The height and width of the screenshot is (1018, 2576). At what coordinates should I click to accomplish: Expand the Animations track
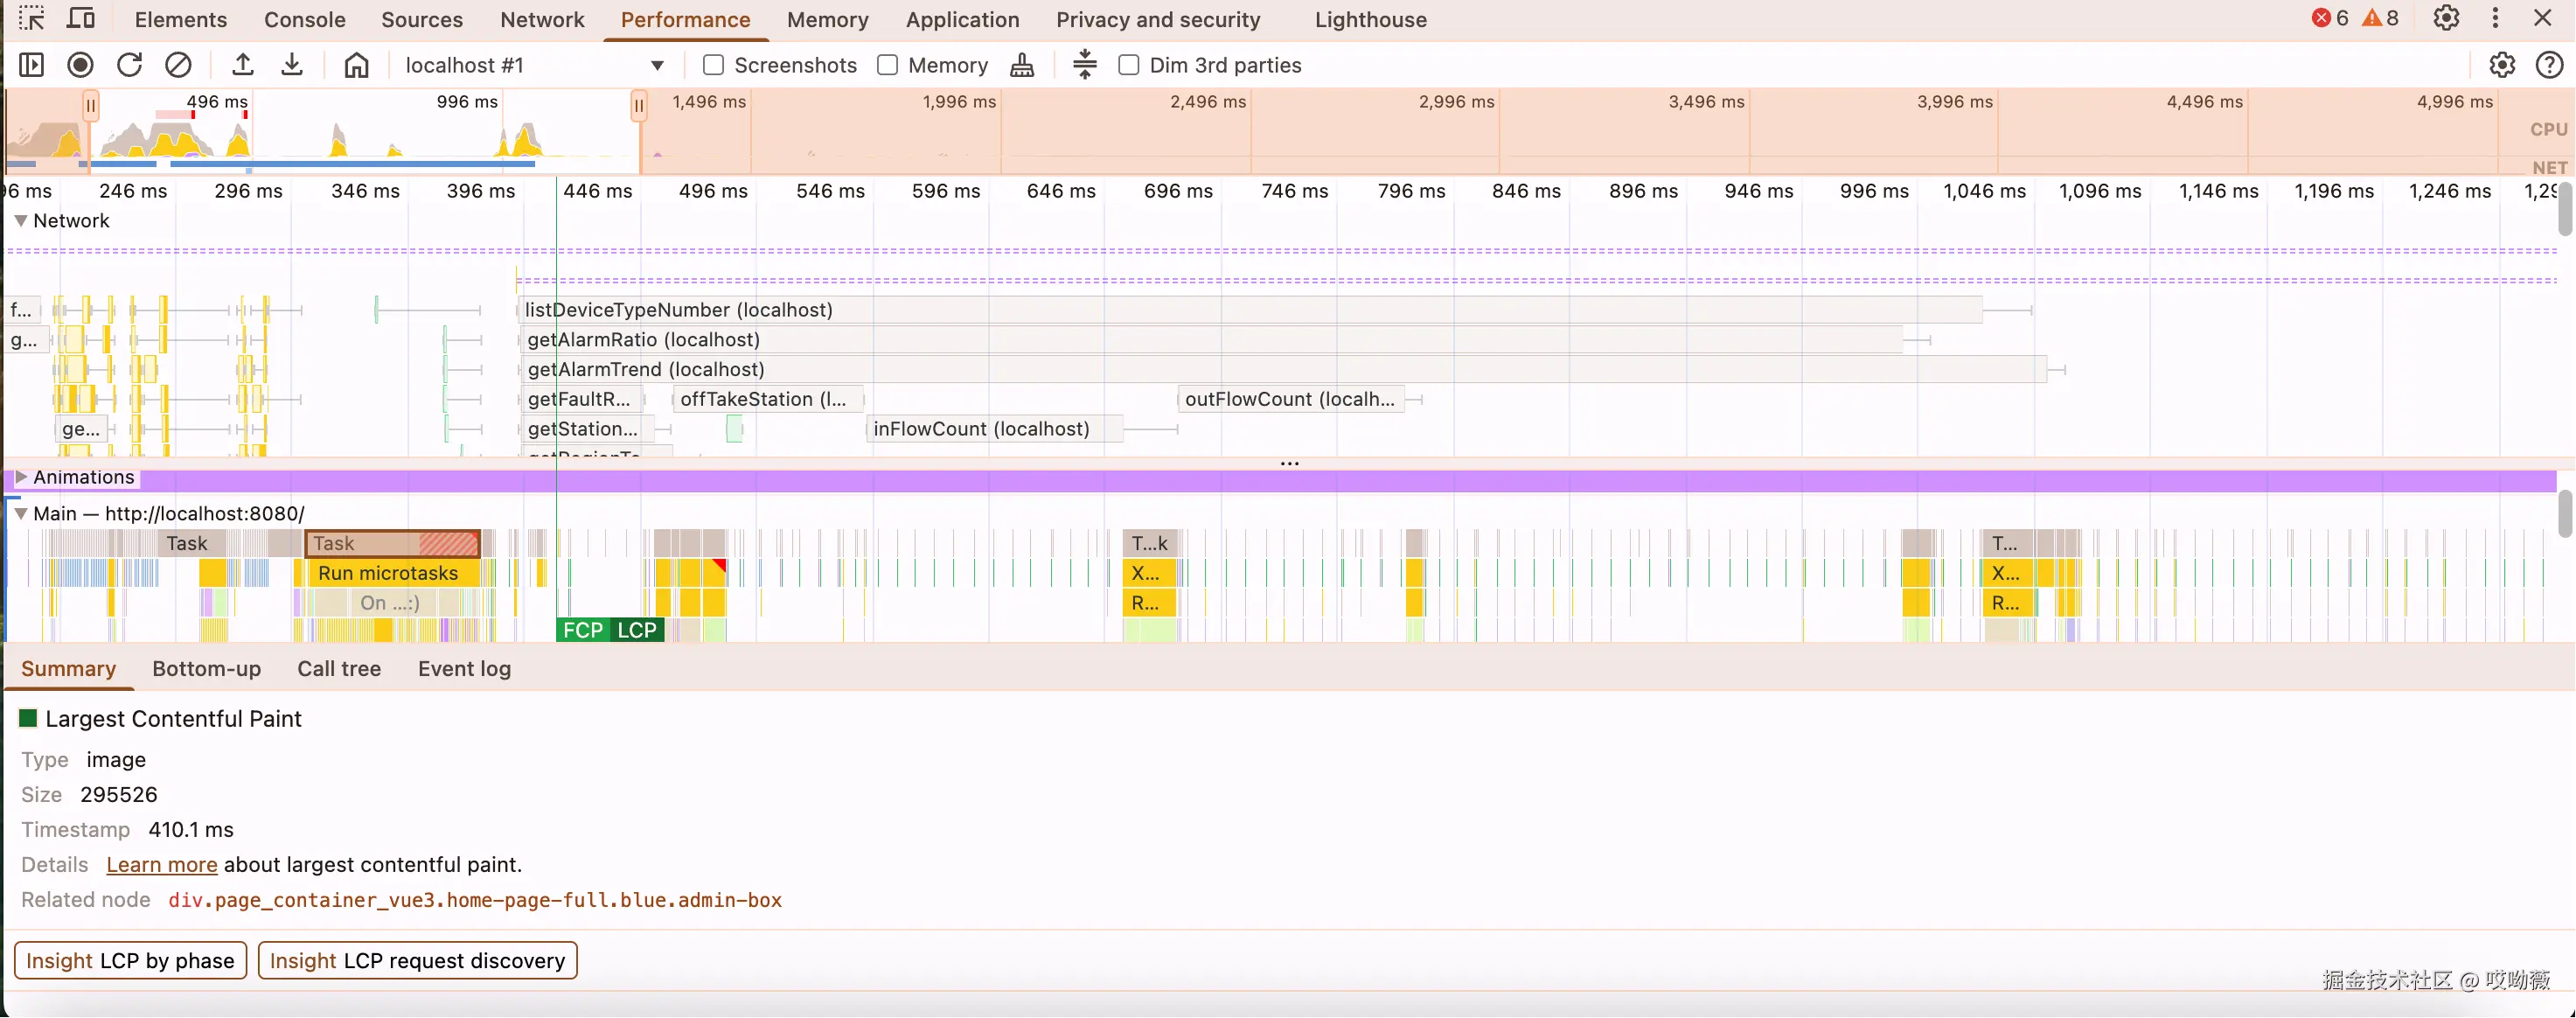[21, 477]
